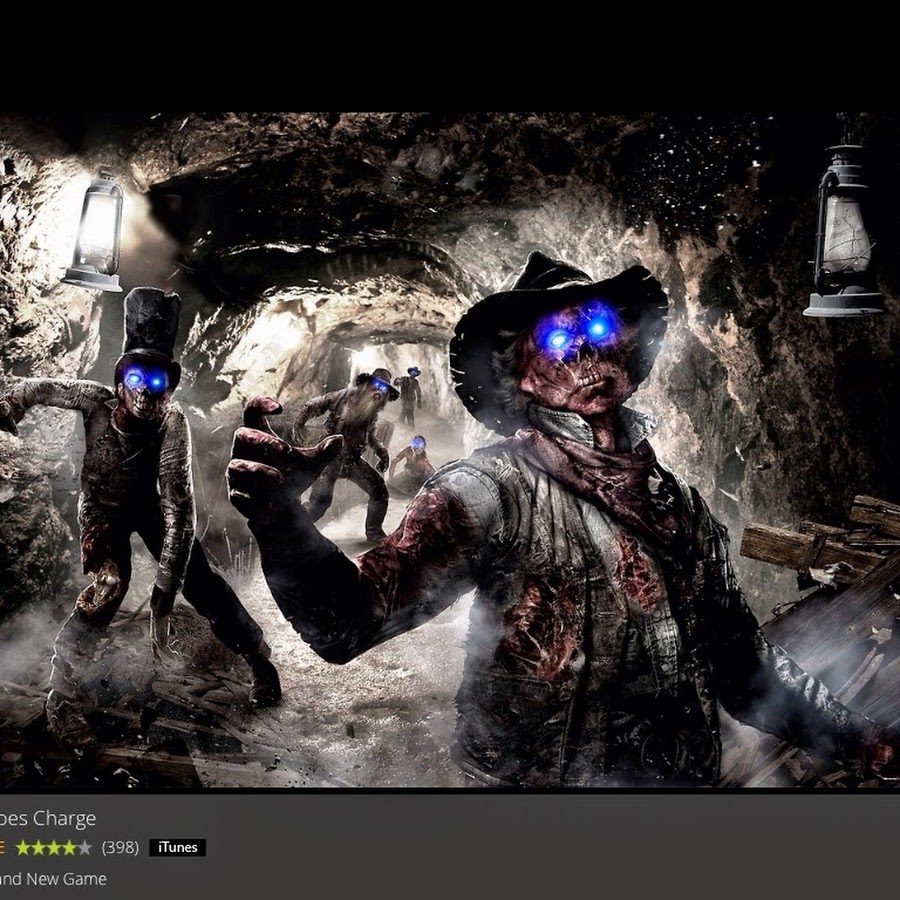Click the hanging lantern on the left
This screenshot has width=900, height=900.
94,230
